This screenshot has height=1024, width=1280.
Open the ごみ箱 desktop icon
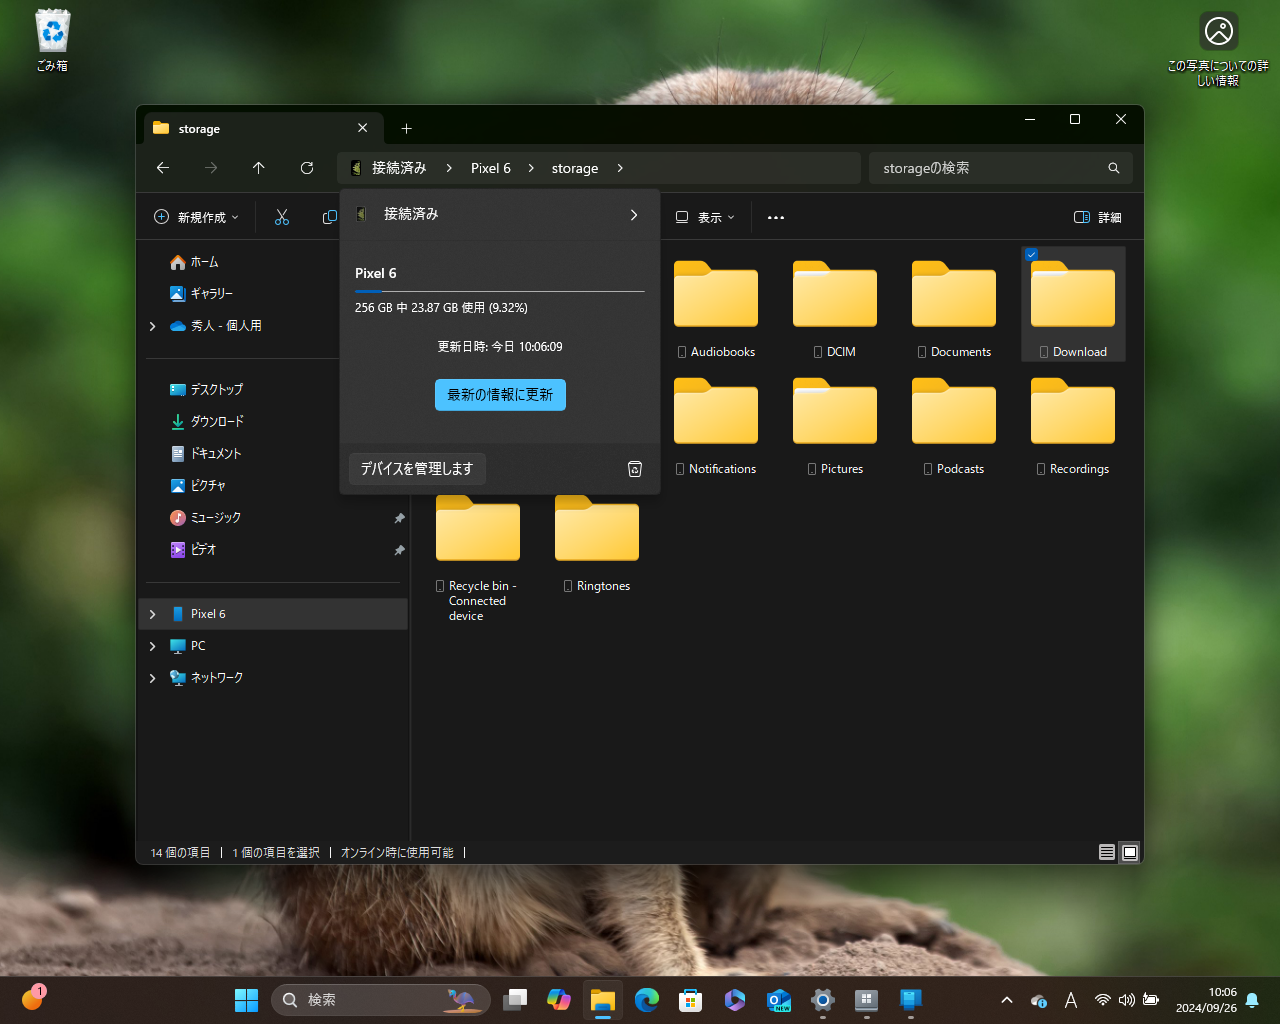coord(52,41)
